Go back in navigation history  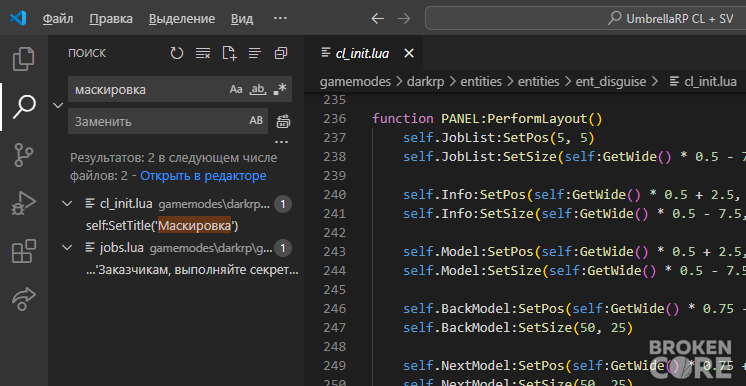pos(377,18)
